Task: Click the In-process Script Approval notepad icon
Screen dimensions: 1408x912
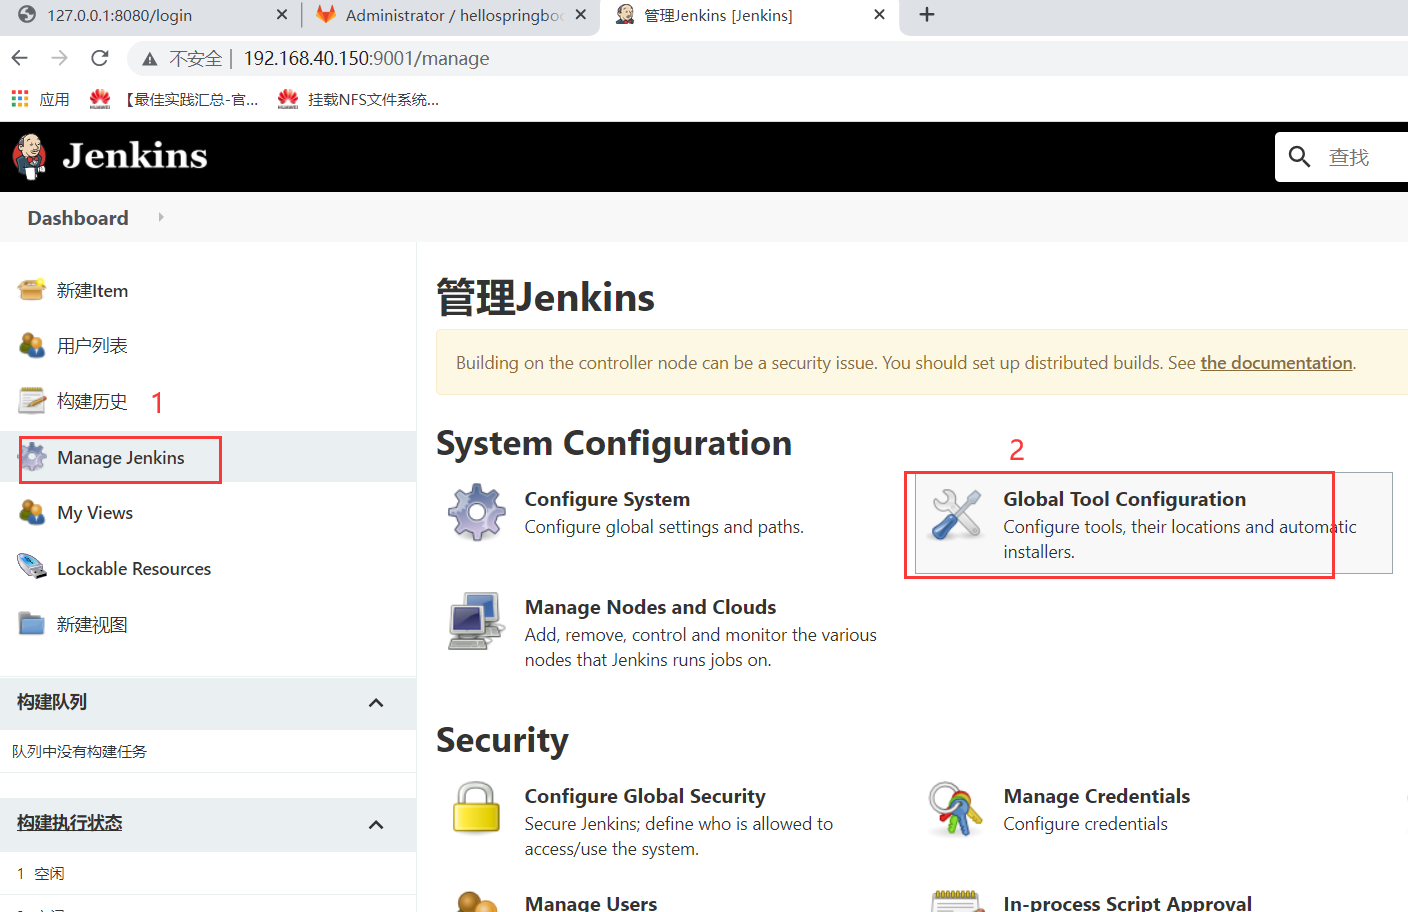Action: point(957,902)
